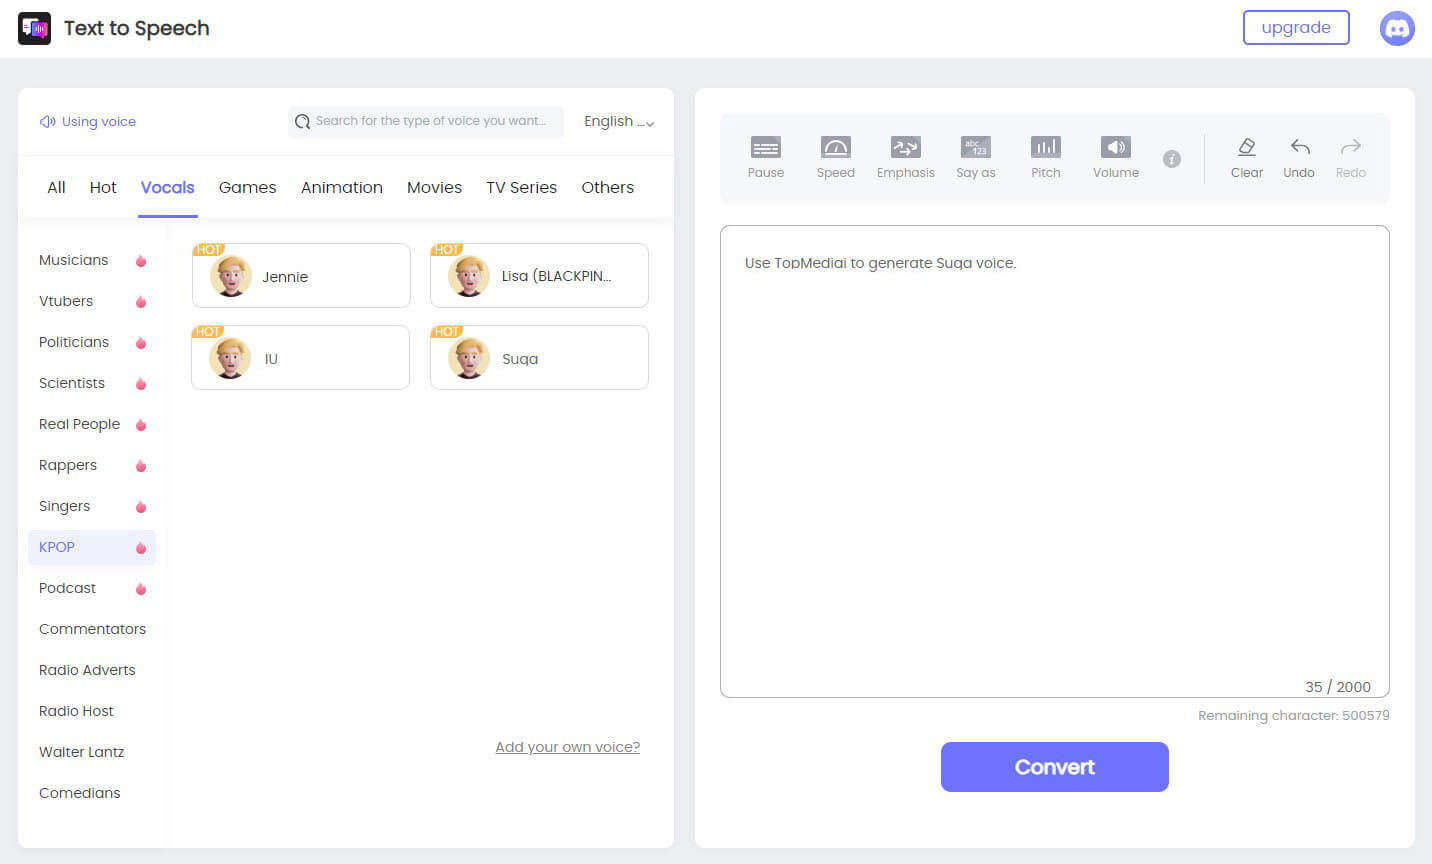Image resolution: width=1432 pixels, height=864 pixels.
Task: Redo the last action
Action: (x=1350, y=158)
